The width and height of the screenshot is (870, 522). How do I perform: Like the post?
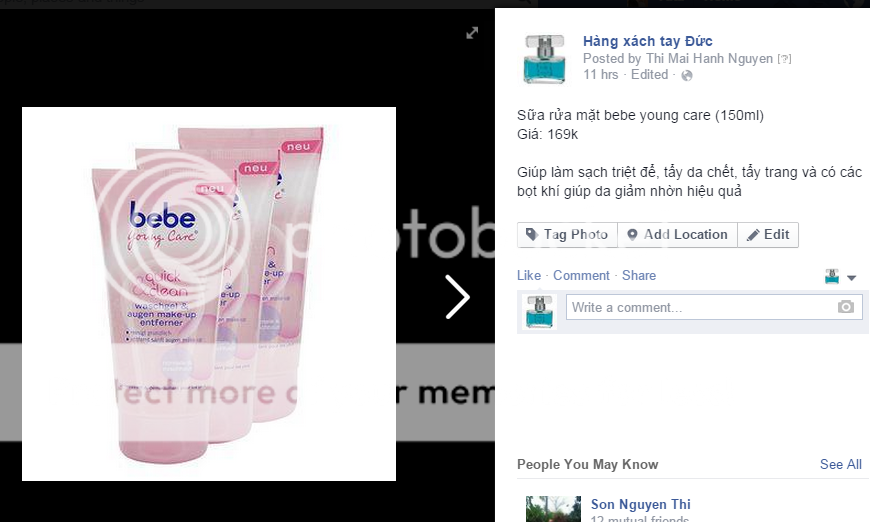529,276
